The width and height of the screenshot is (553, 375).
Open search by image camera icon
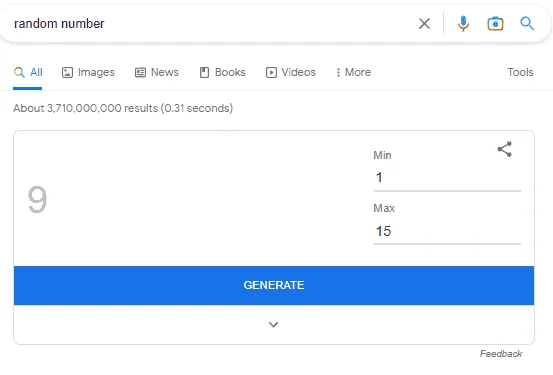point(495,24)
